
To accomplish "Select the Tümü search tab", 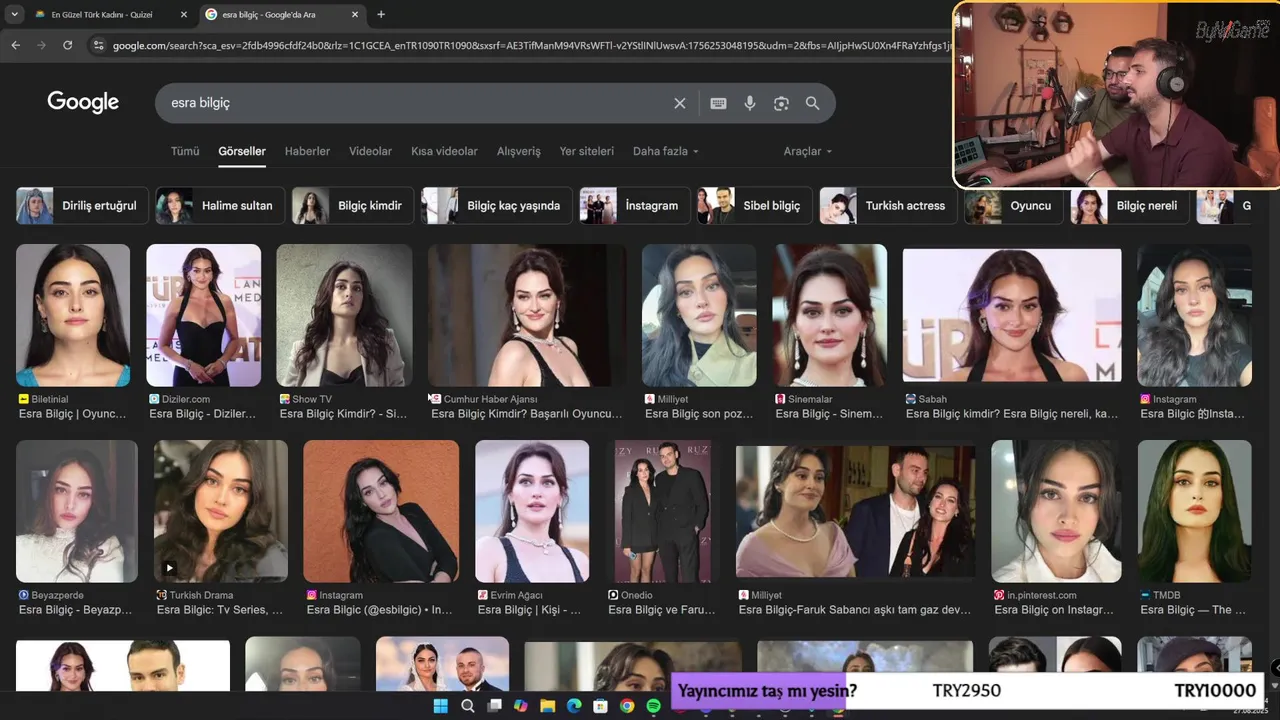I will (x=185, y=151).
